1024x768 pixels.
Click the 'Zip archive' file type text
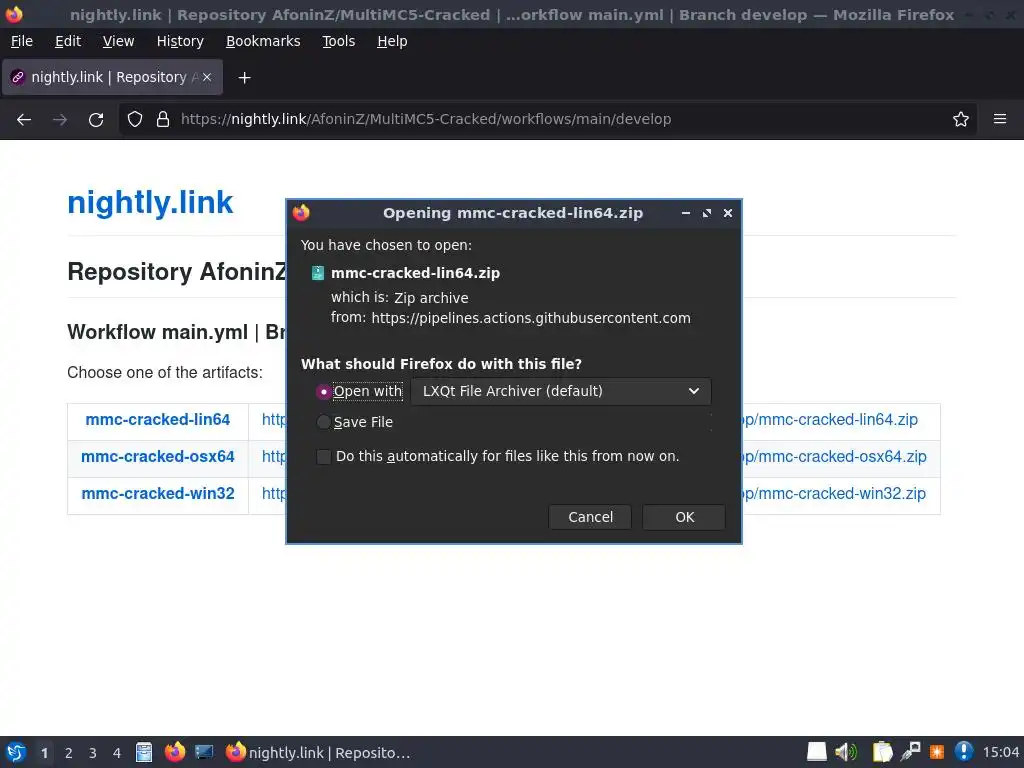point(431,298)
